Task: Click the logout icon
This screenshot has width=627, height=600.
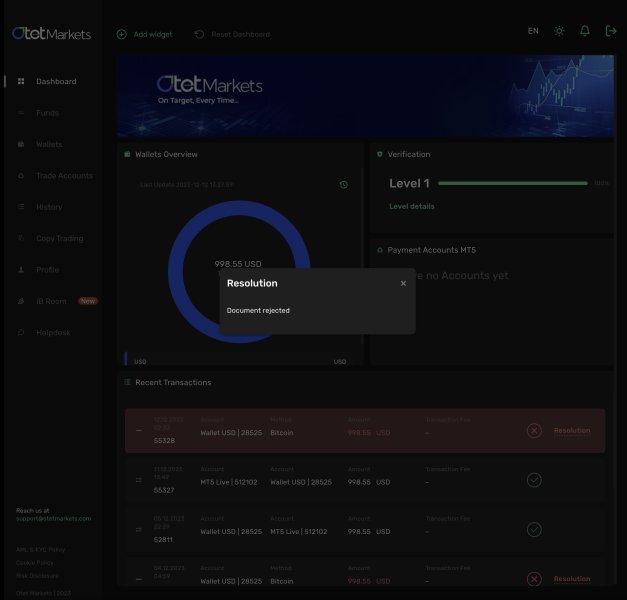Action: [611, 31]
